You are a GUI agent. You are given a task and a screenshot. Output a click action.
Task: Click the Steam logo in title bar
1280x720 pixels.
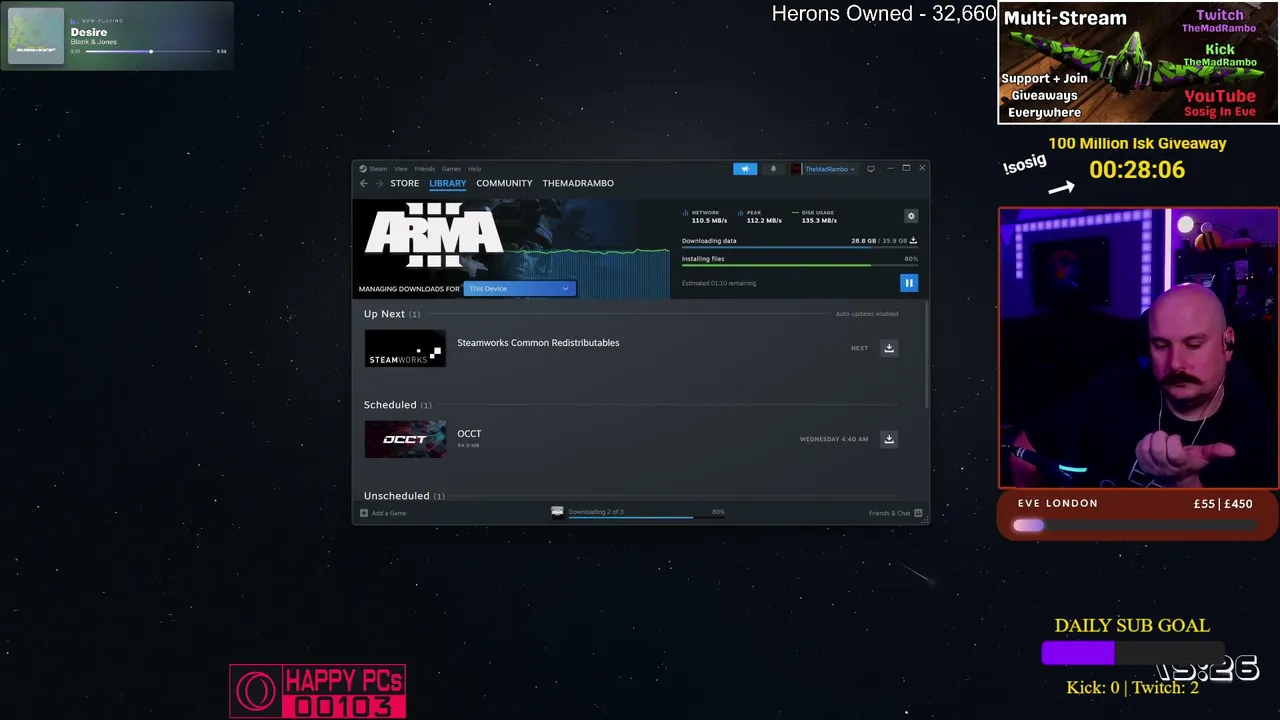(x=363, y=169)
